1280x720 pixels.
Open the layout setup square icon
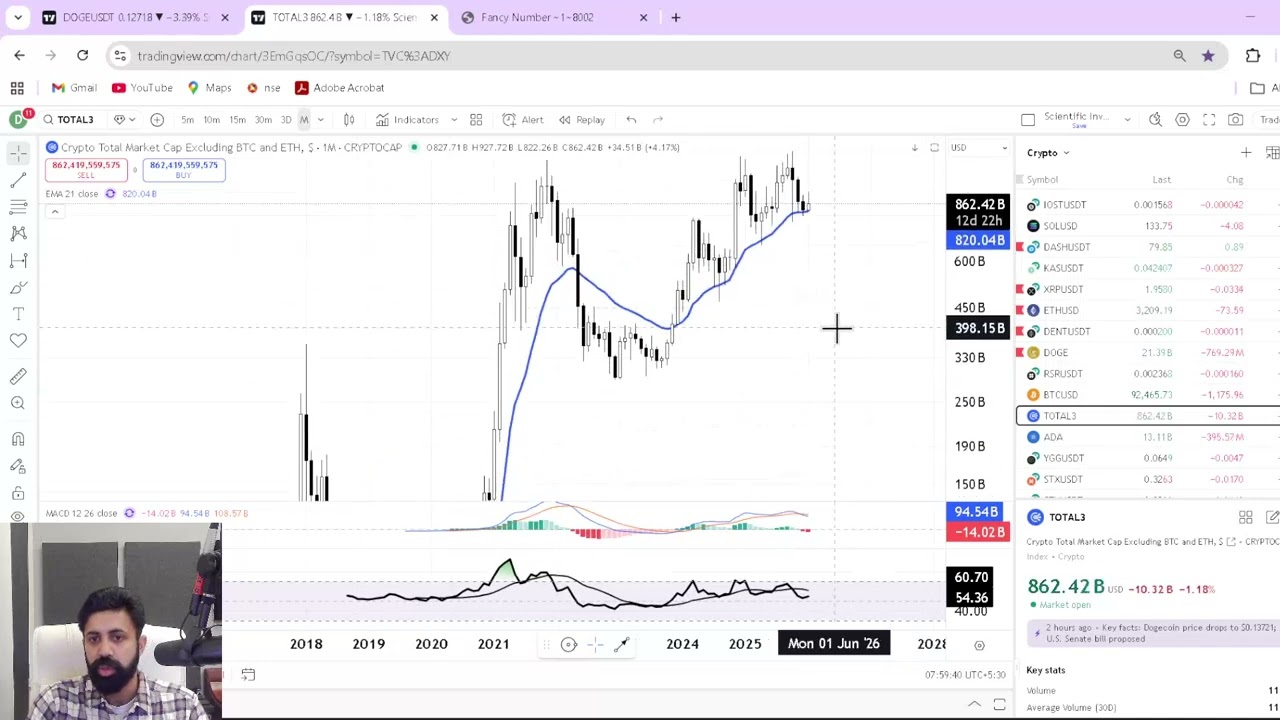[1028, 120]
